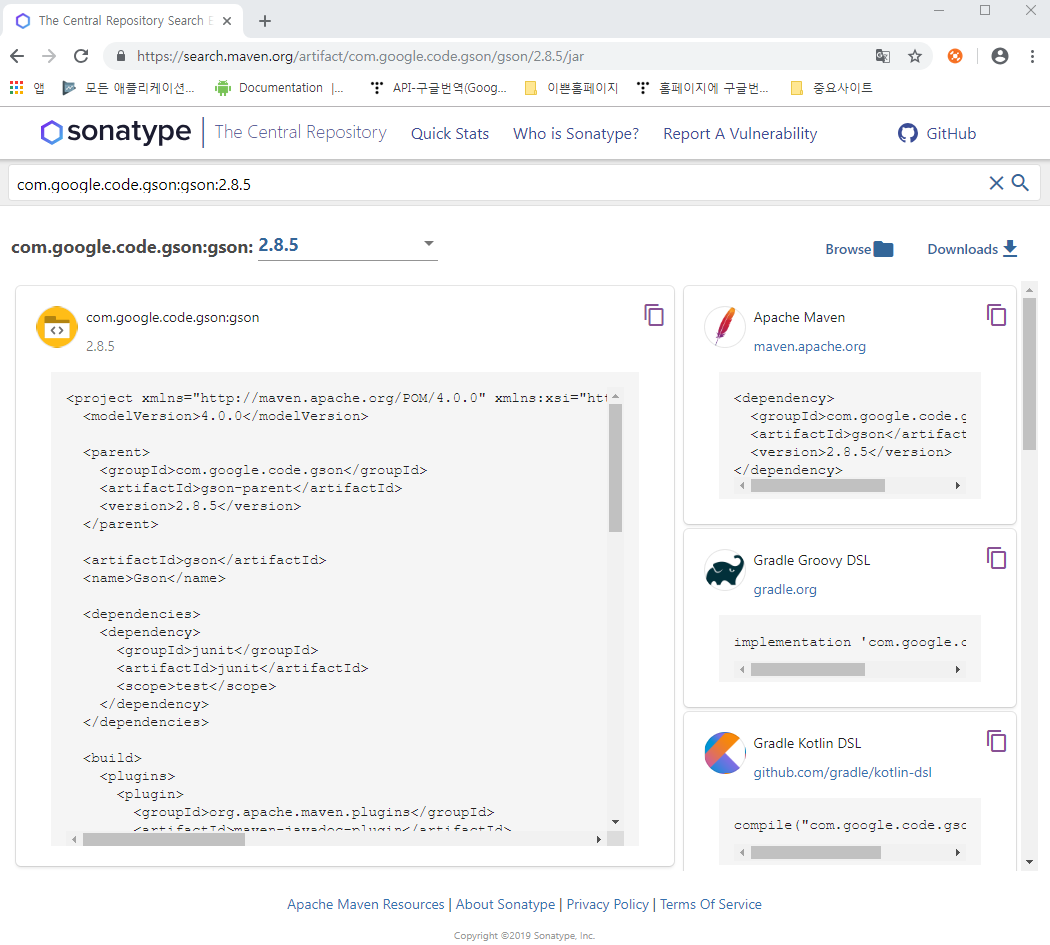Click the orange extension icon

[955, 56]
